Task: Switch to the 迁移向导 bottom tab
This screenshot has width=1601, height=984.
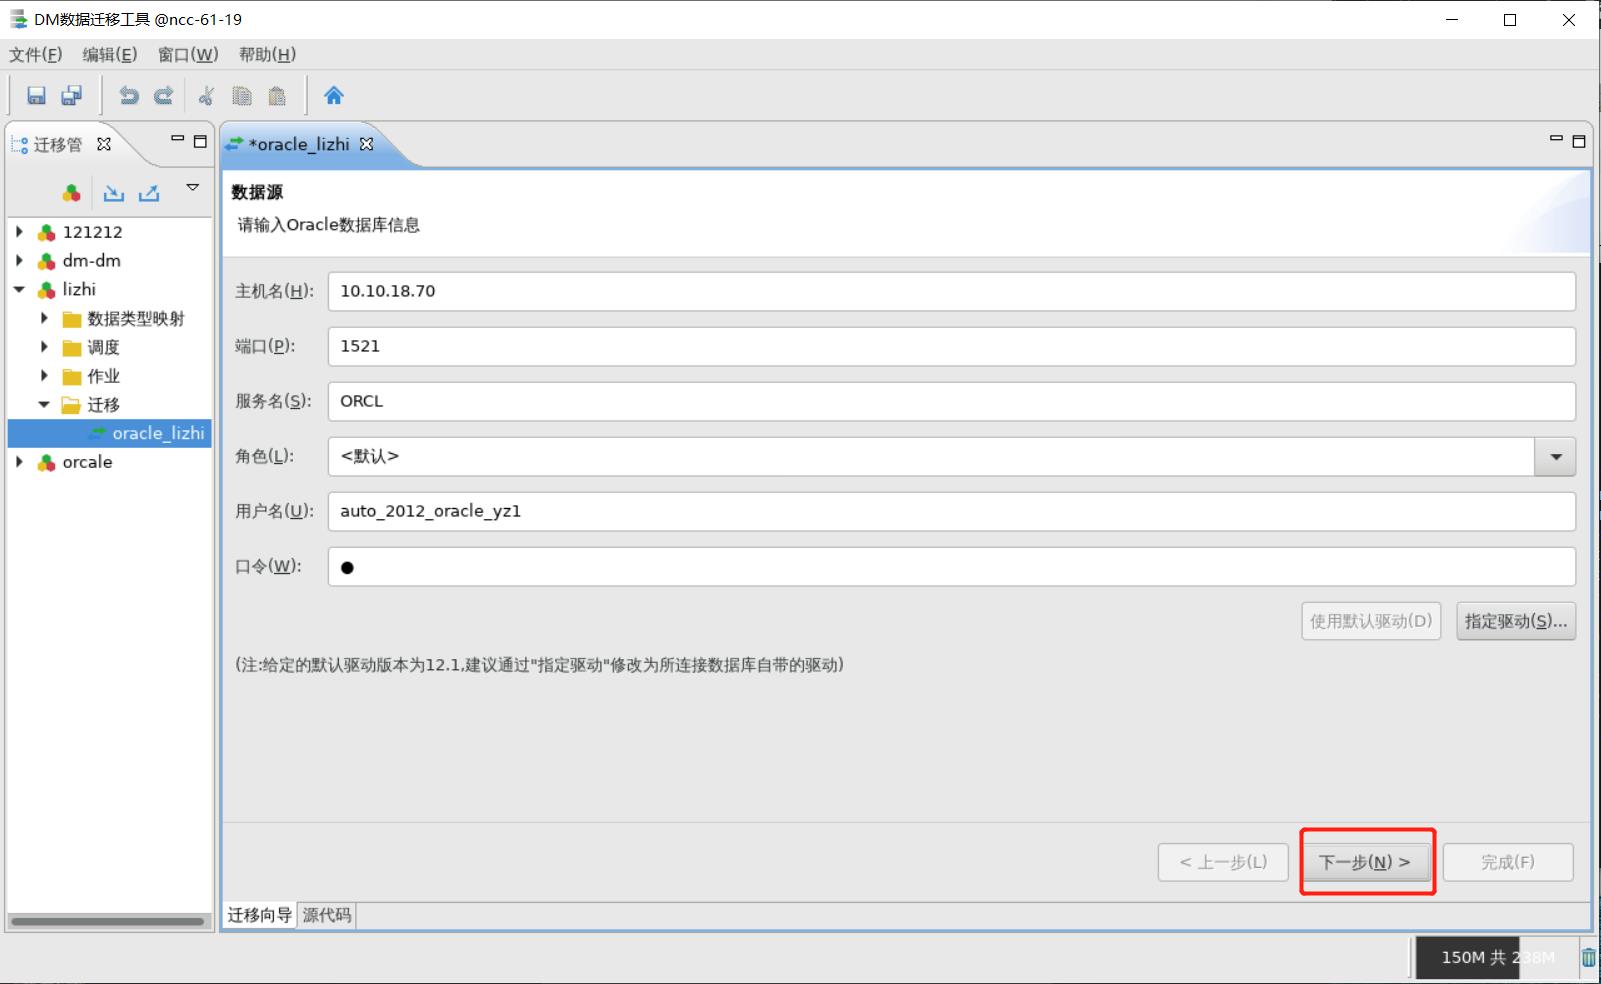Action: click(260, 915)
